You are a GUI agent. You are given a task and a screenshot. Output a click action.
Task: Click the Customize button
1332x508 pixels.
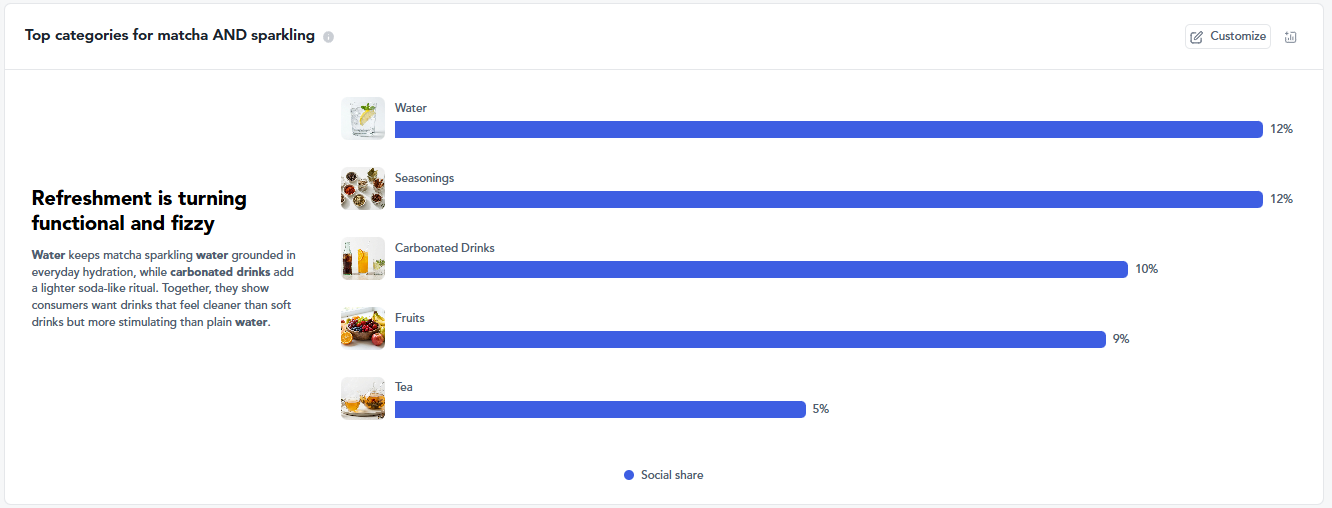click(1228, 37)
